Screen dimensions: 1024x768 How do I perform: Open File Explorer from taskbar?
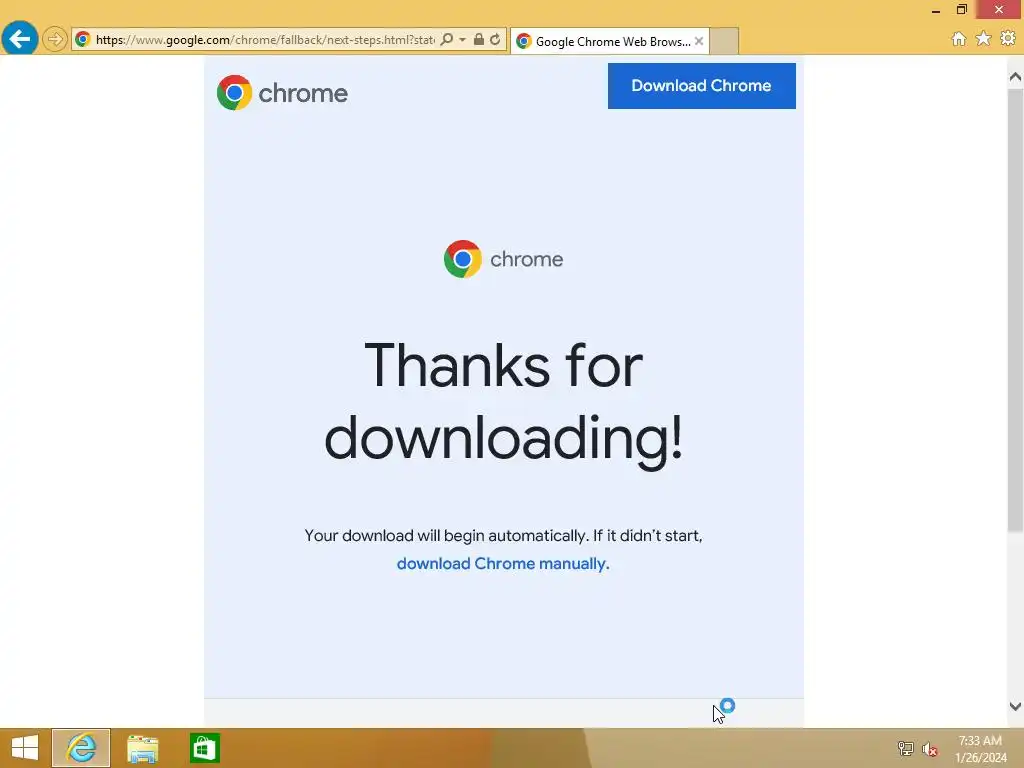tap(142, 748)
